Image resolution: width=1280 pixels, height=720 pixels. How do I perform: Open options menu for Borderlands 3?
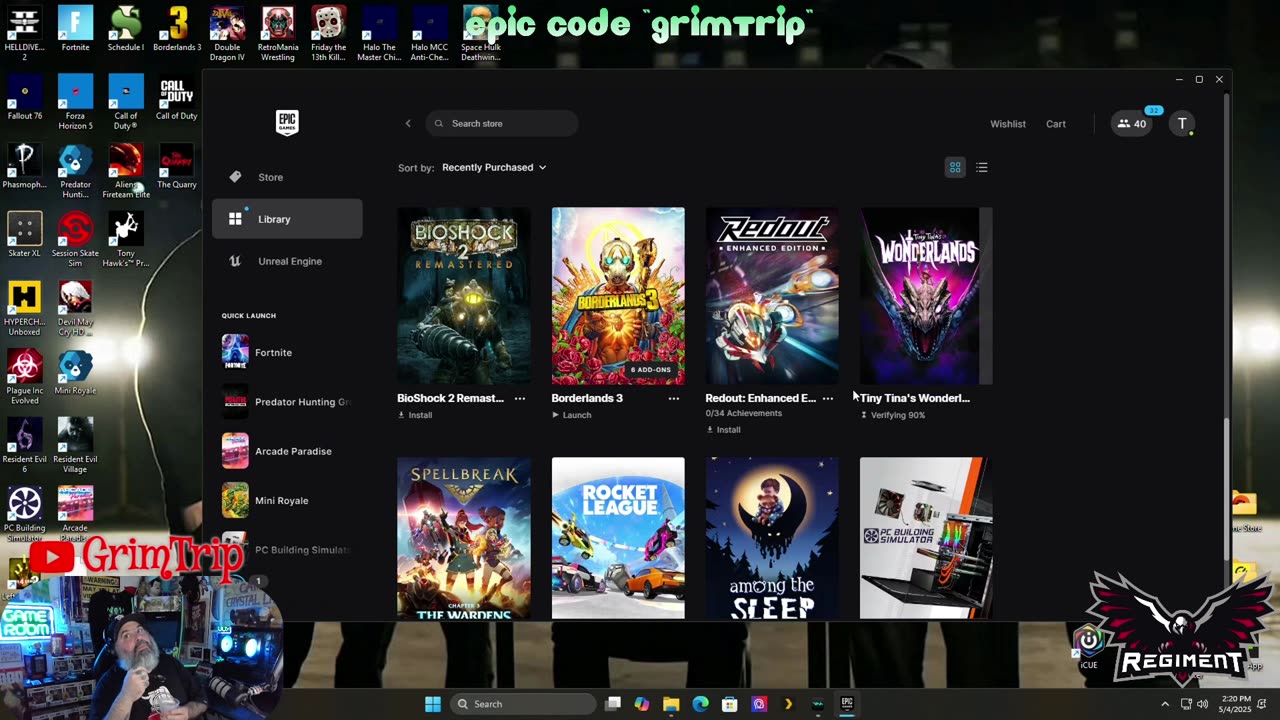pos(674,398)
